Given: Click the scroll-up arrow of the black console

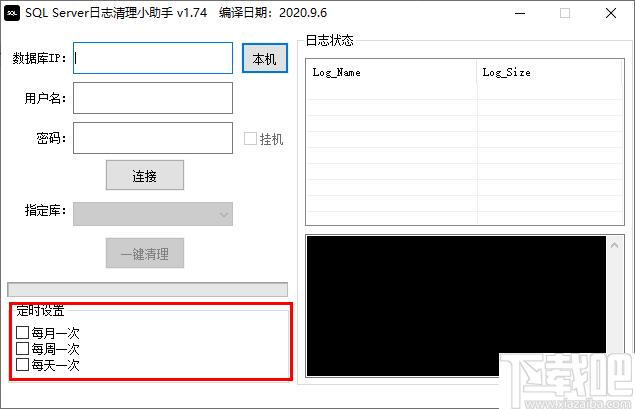Looking at the screenshot, I should click(614, 245).
